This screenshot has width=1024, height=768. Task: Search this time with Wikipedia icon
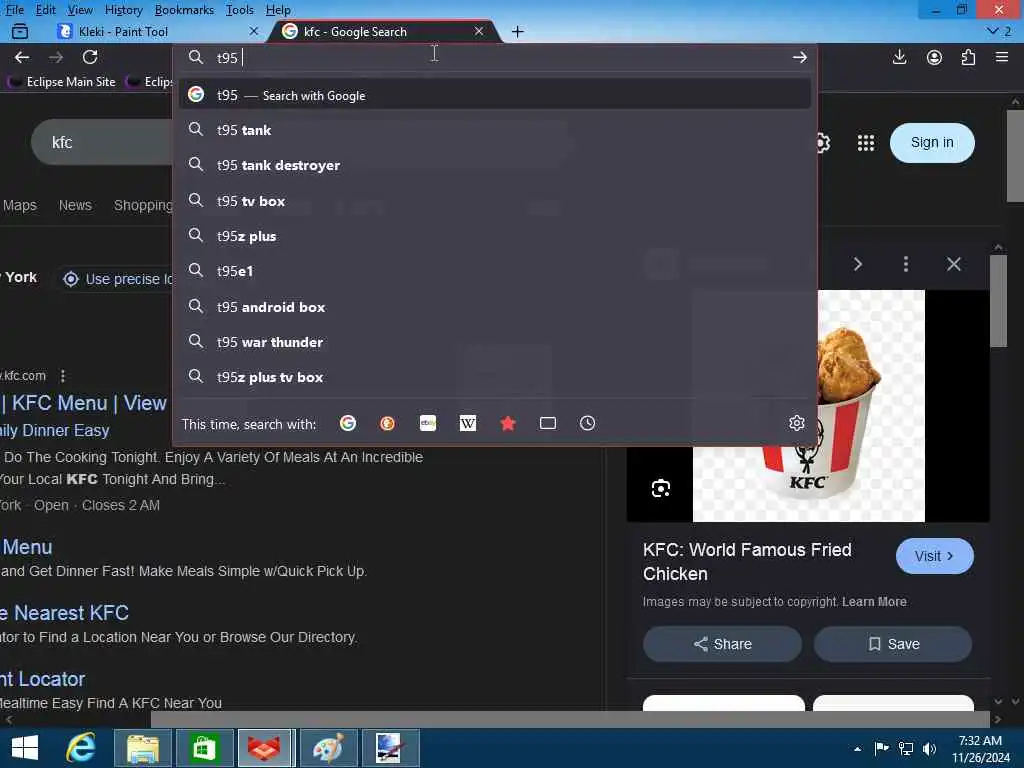[468, 423]
